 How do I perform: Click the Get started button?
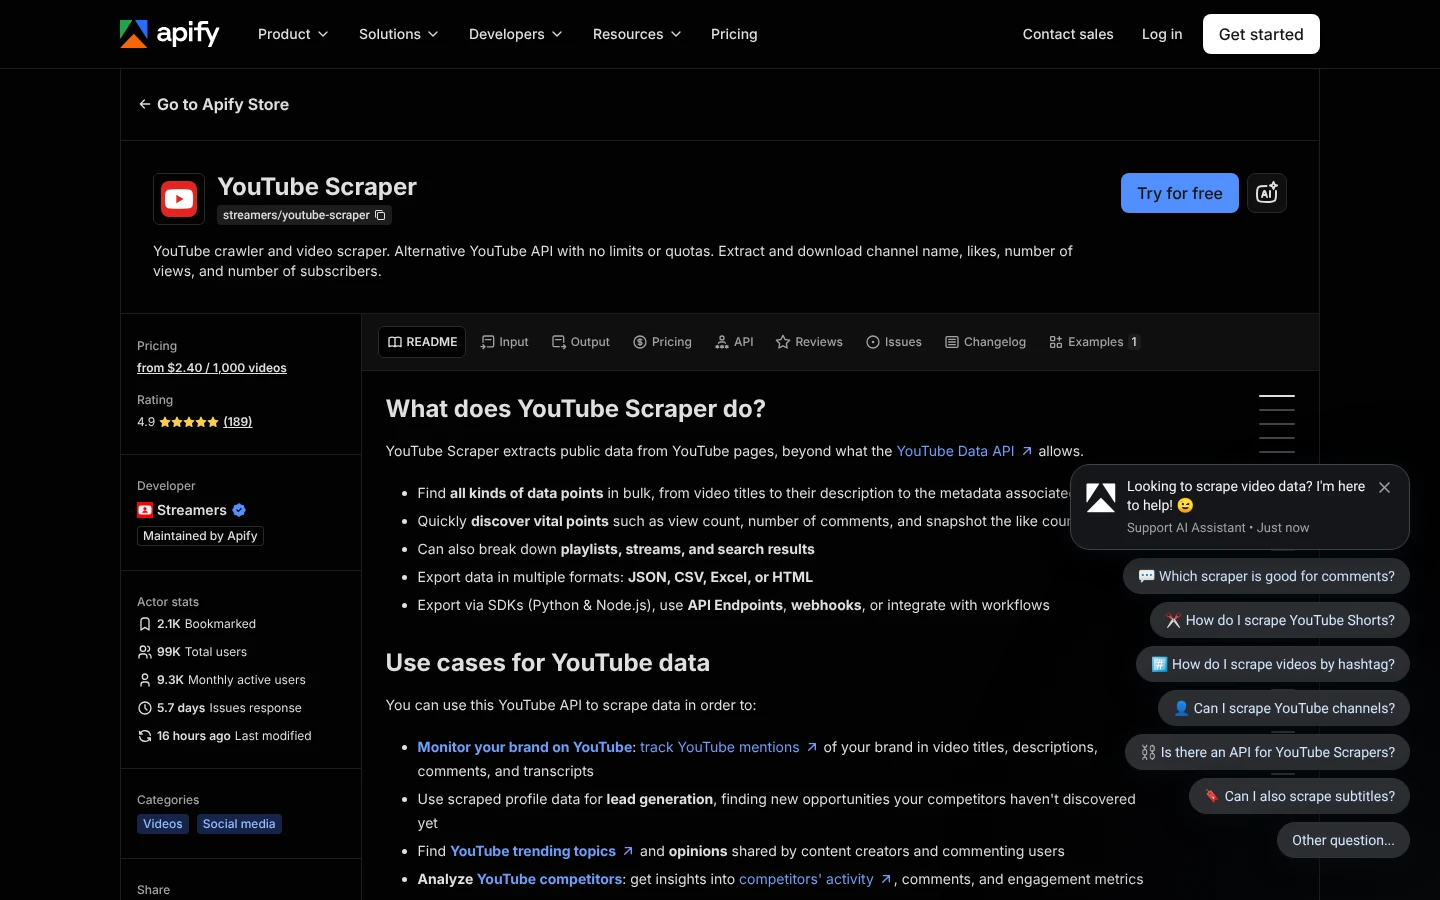click(x=1261, y=34)
